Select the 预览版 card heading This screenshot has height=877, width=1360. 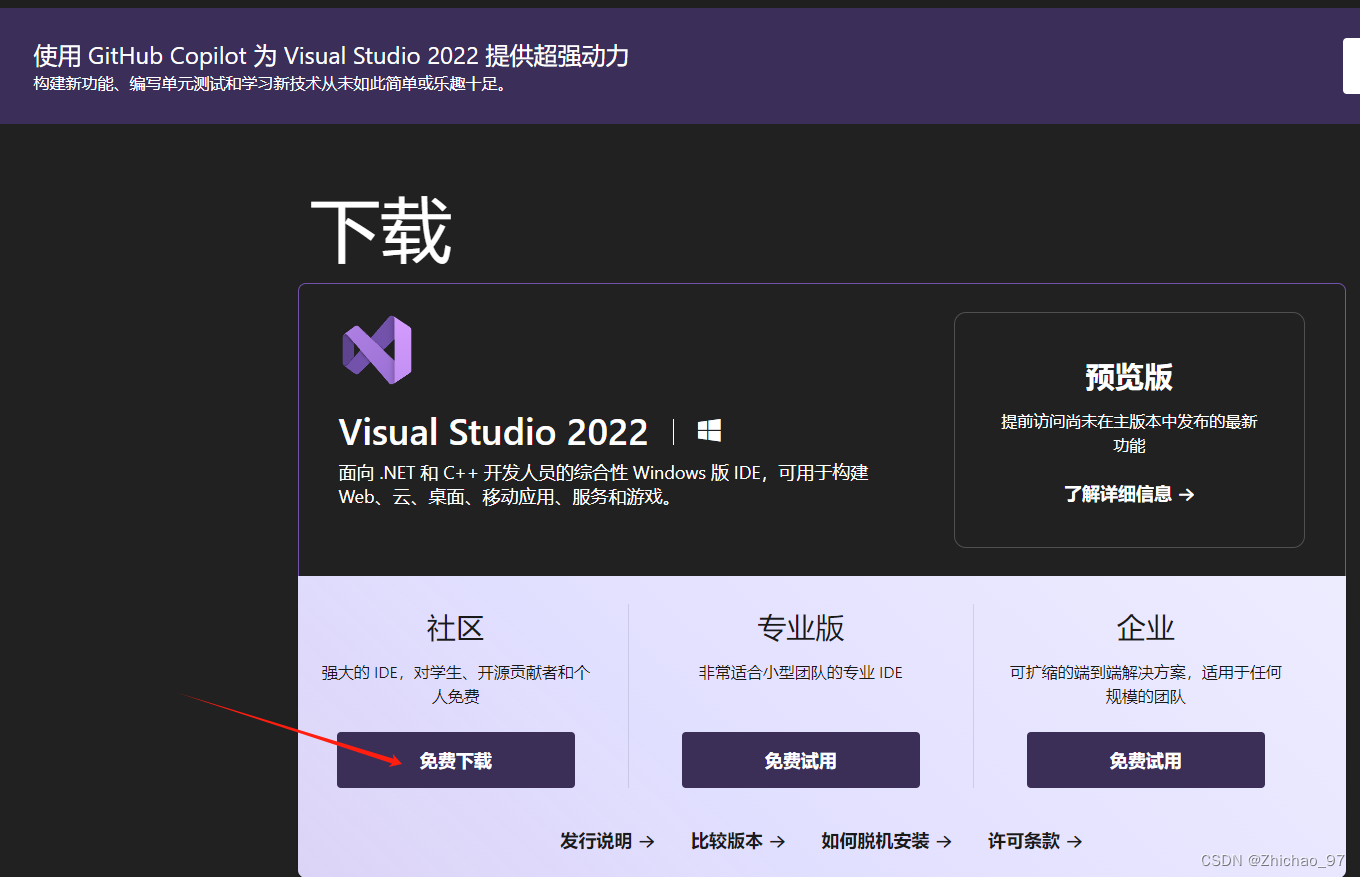[x=1129, y=377]
